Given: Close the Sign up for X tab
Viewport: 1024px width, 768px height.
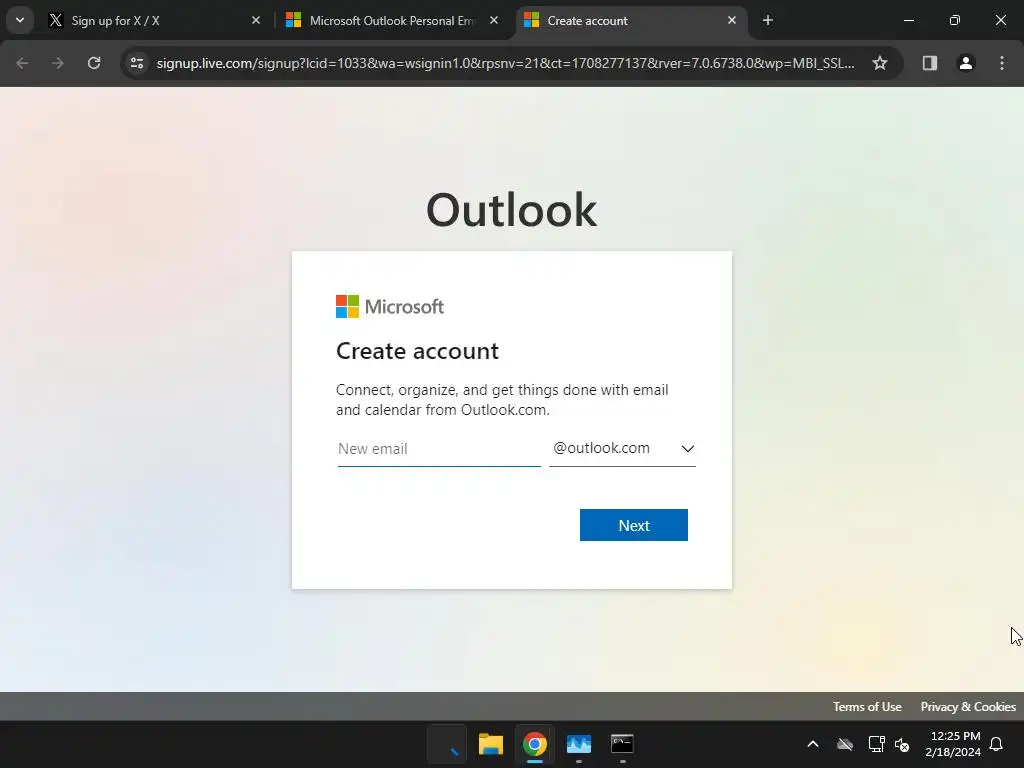Looking at the screenshot, I should [256, 20].
